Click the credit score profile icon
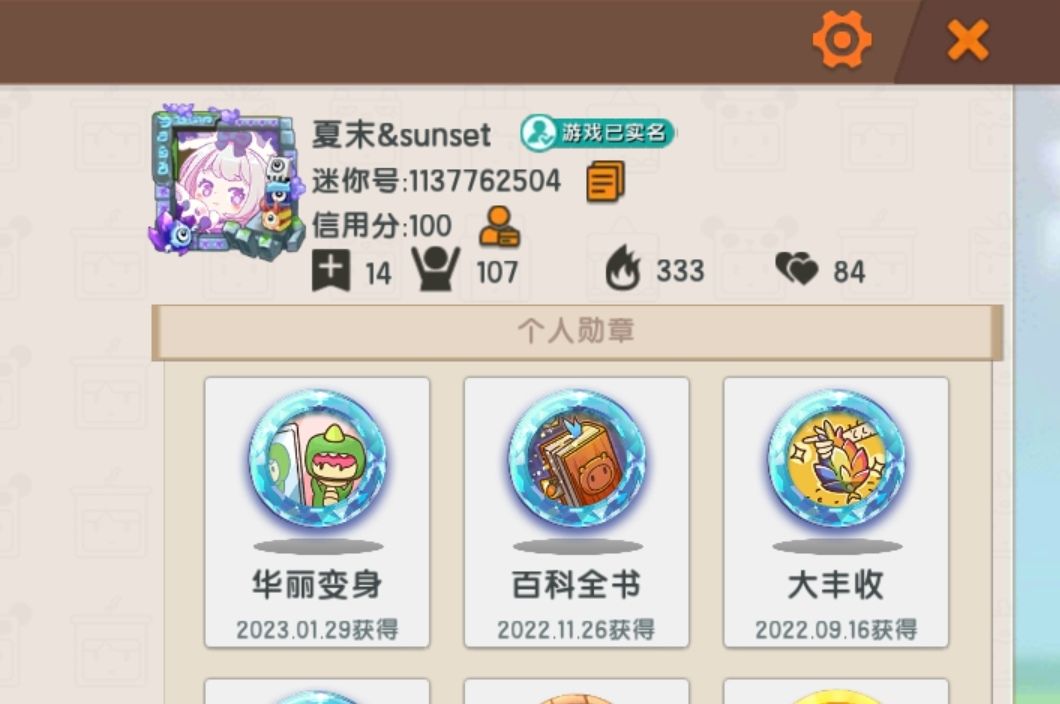Viewport: 1060px width, 704px height. click(x=500, y=226)
